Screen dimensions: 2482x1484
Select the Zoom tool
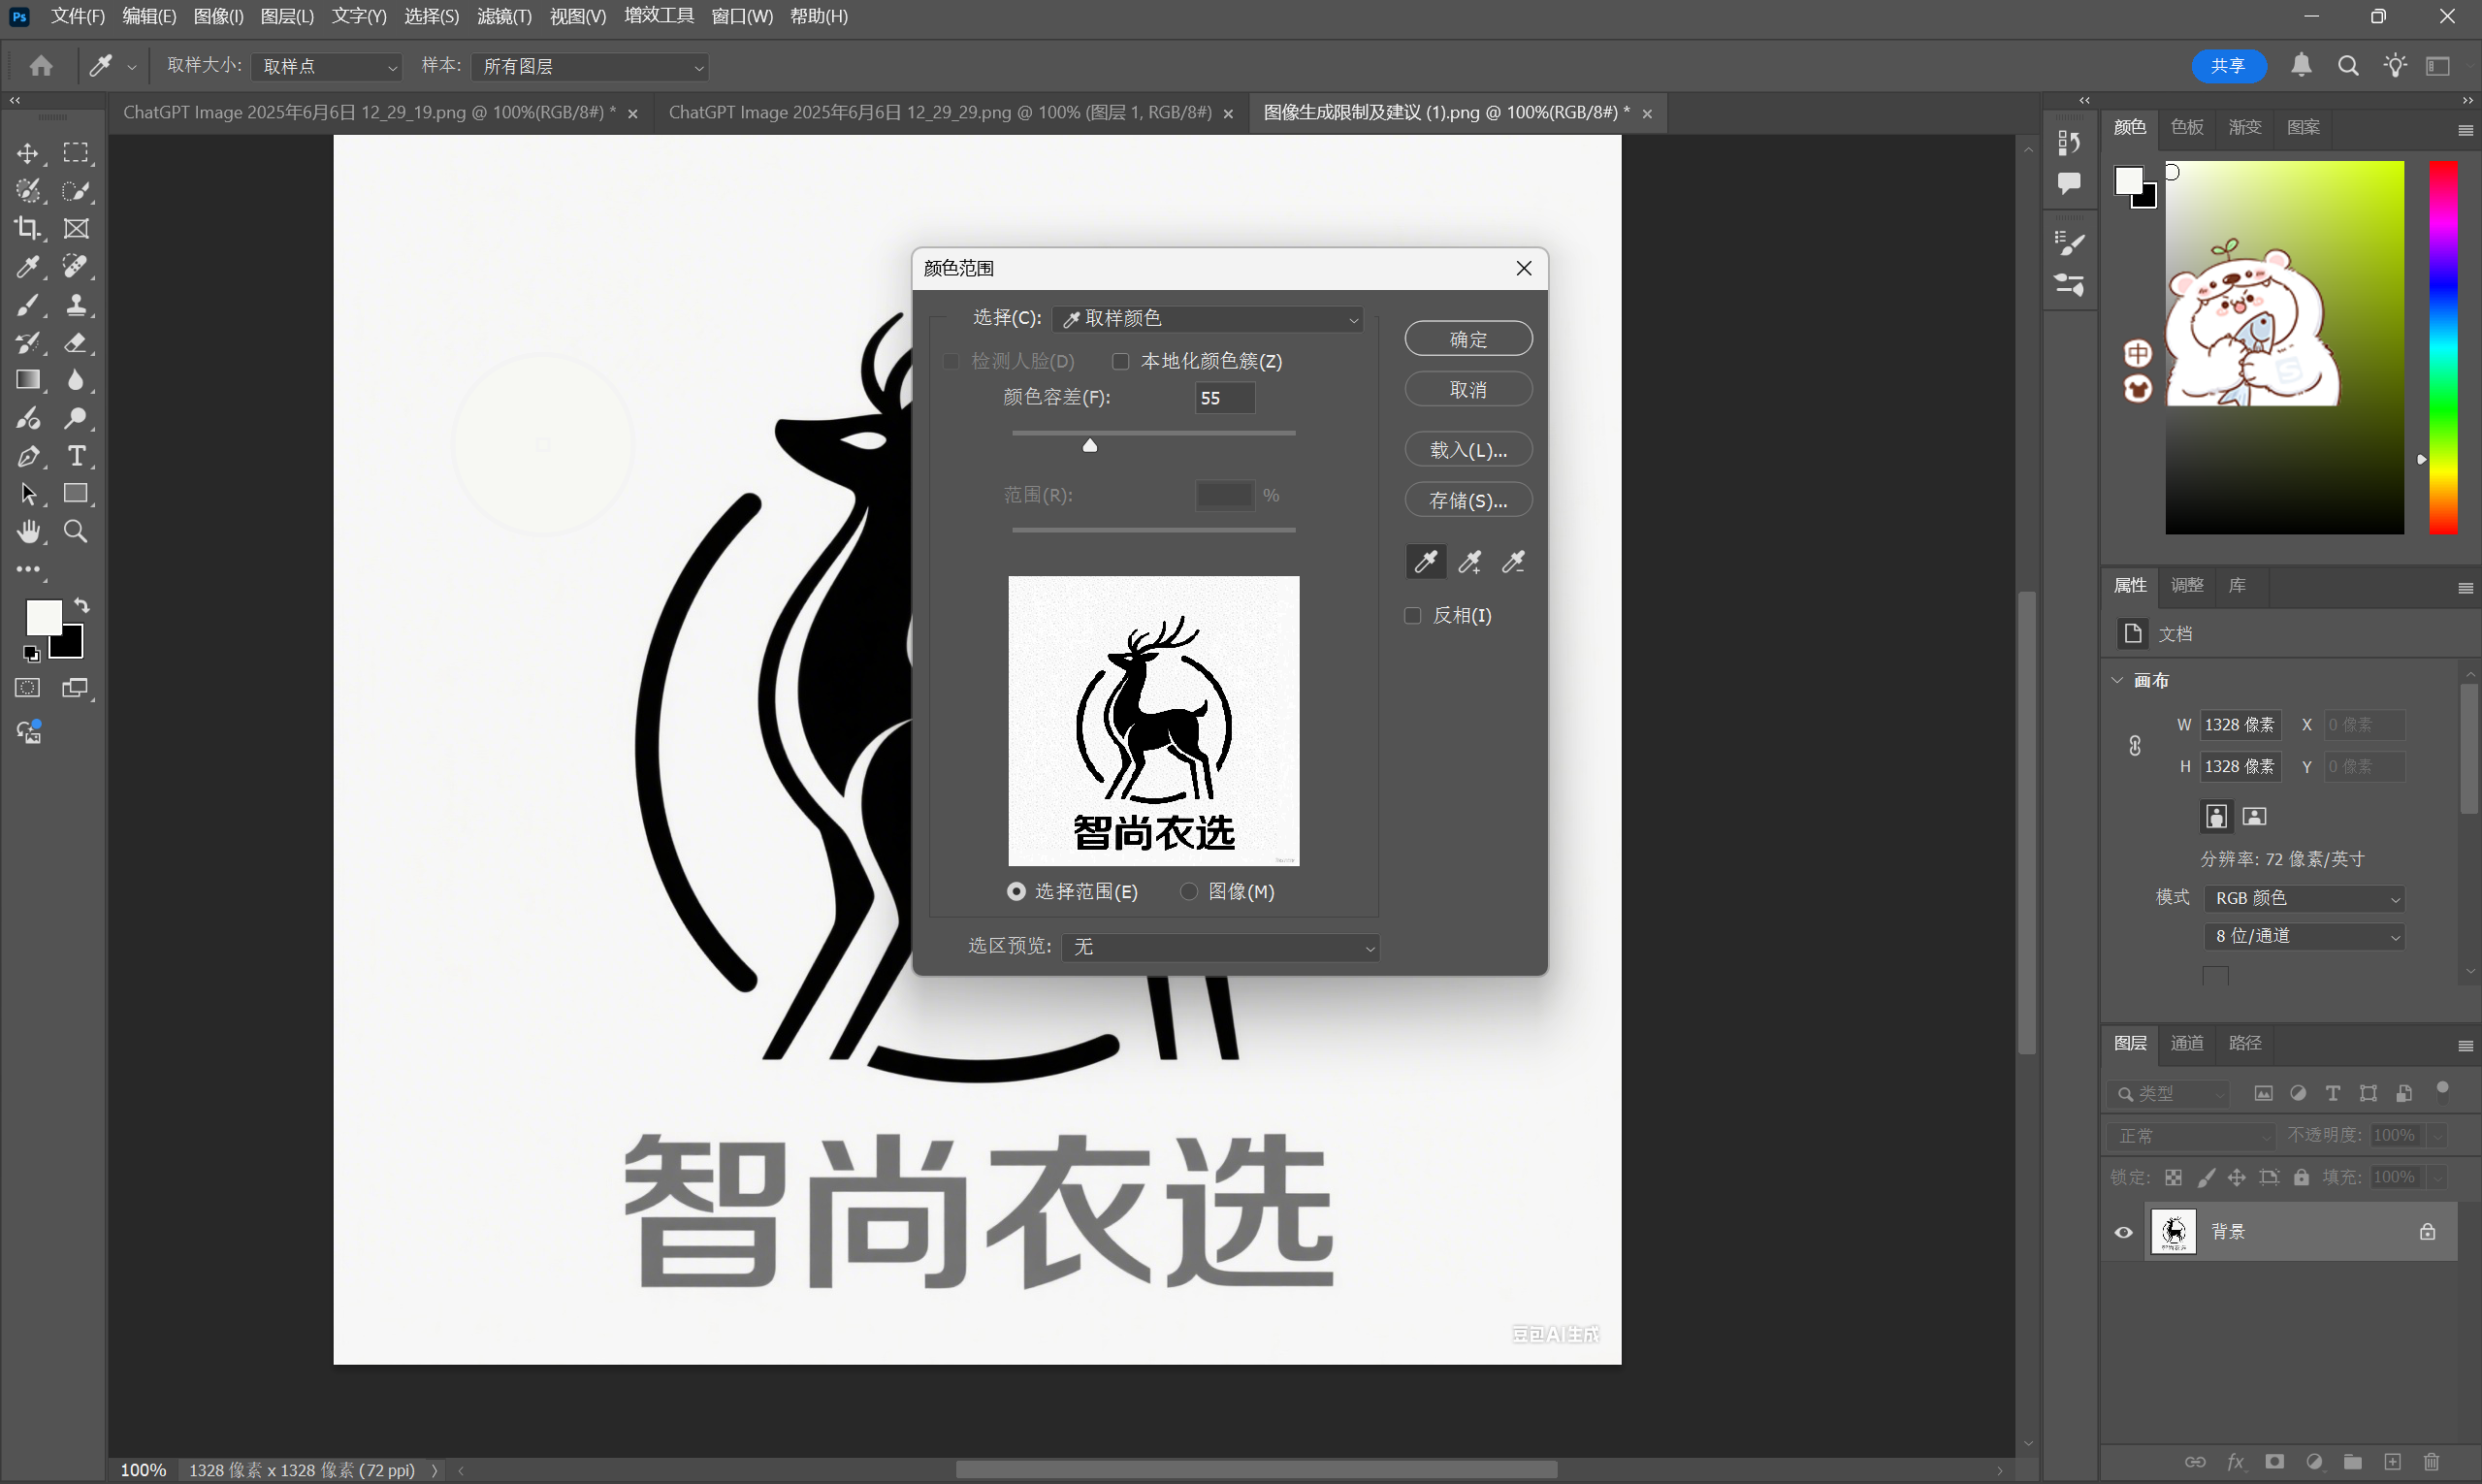click(75, 531)
